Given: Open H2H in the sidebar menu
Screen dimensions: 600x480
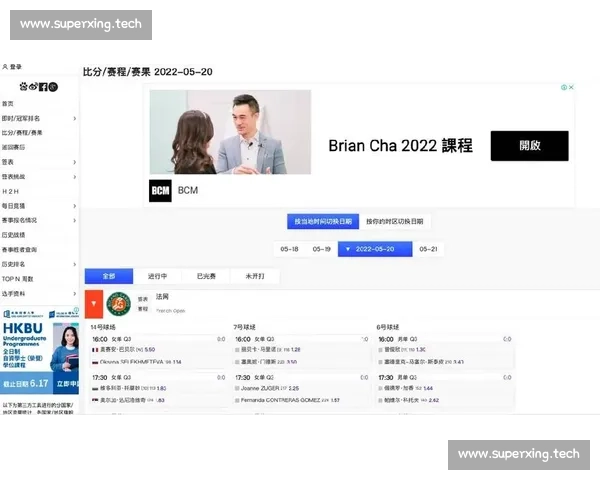Looking at the screenshot, I should [10, 191].
